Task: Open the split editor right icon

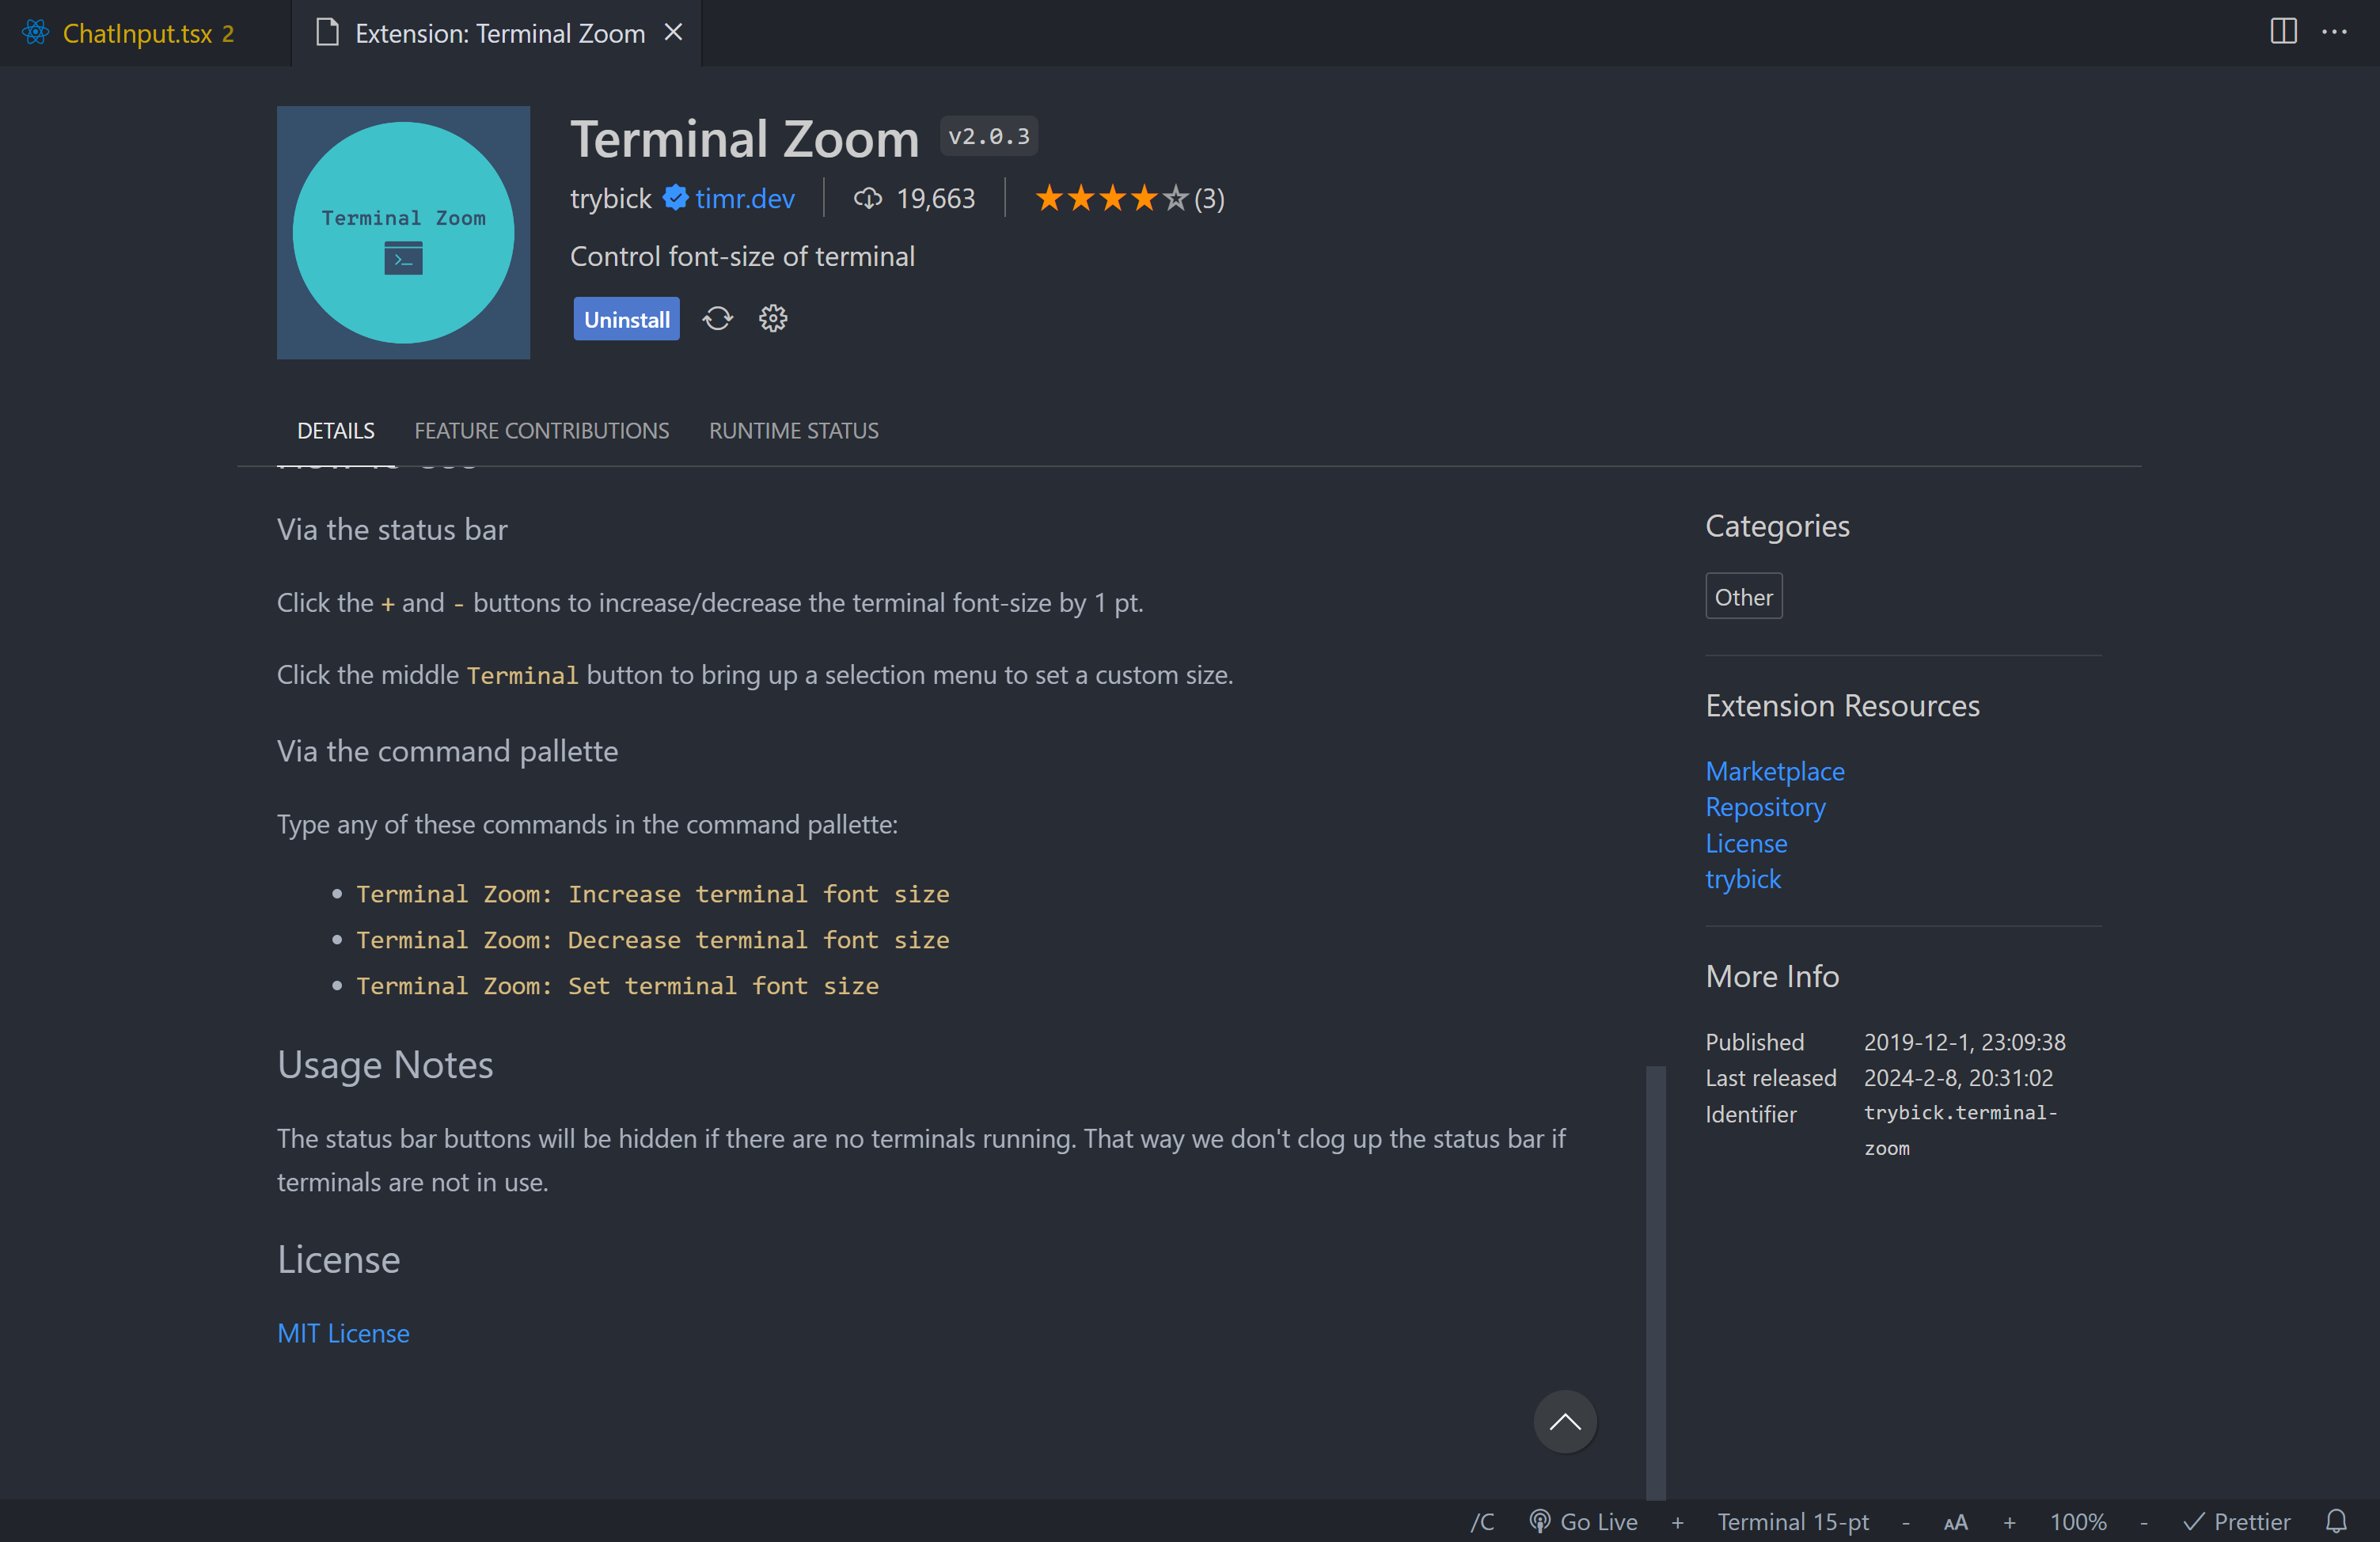Action: tap(2283, 32)
